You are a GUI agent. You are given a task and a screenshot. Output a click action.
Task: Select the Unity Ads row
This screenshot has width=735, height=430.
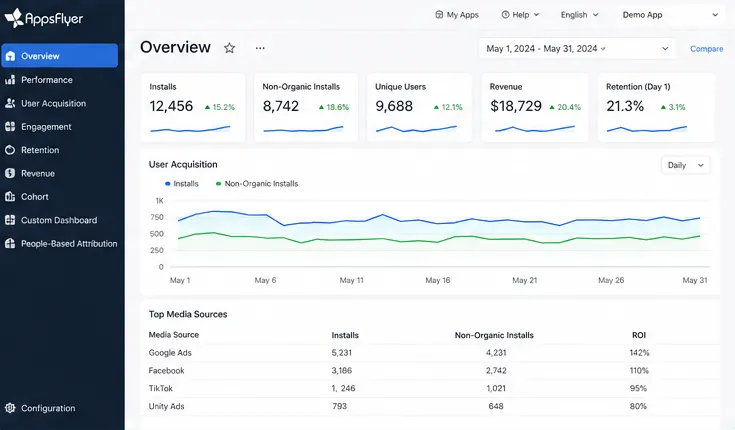[430, 406]
